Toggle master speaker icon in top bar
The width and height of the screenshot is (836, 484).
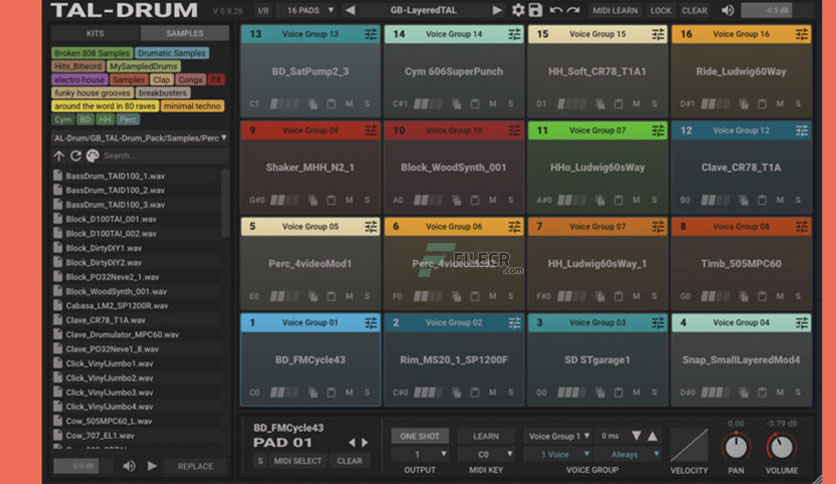click(x=727, y=10)
